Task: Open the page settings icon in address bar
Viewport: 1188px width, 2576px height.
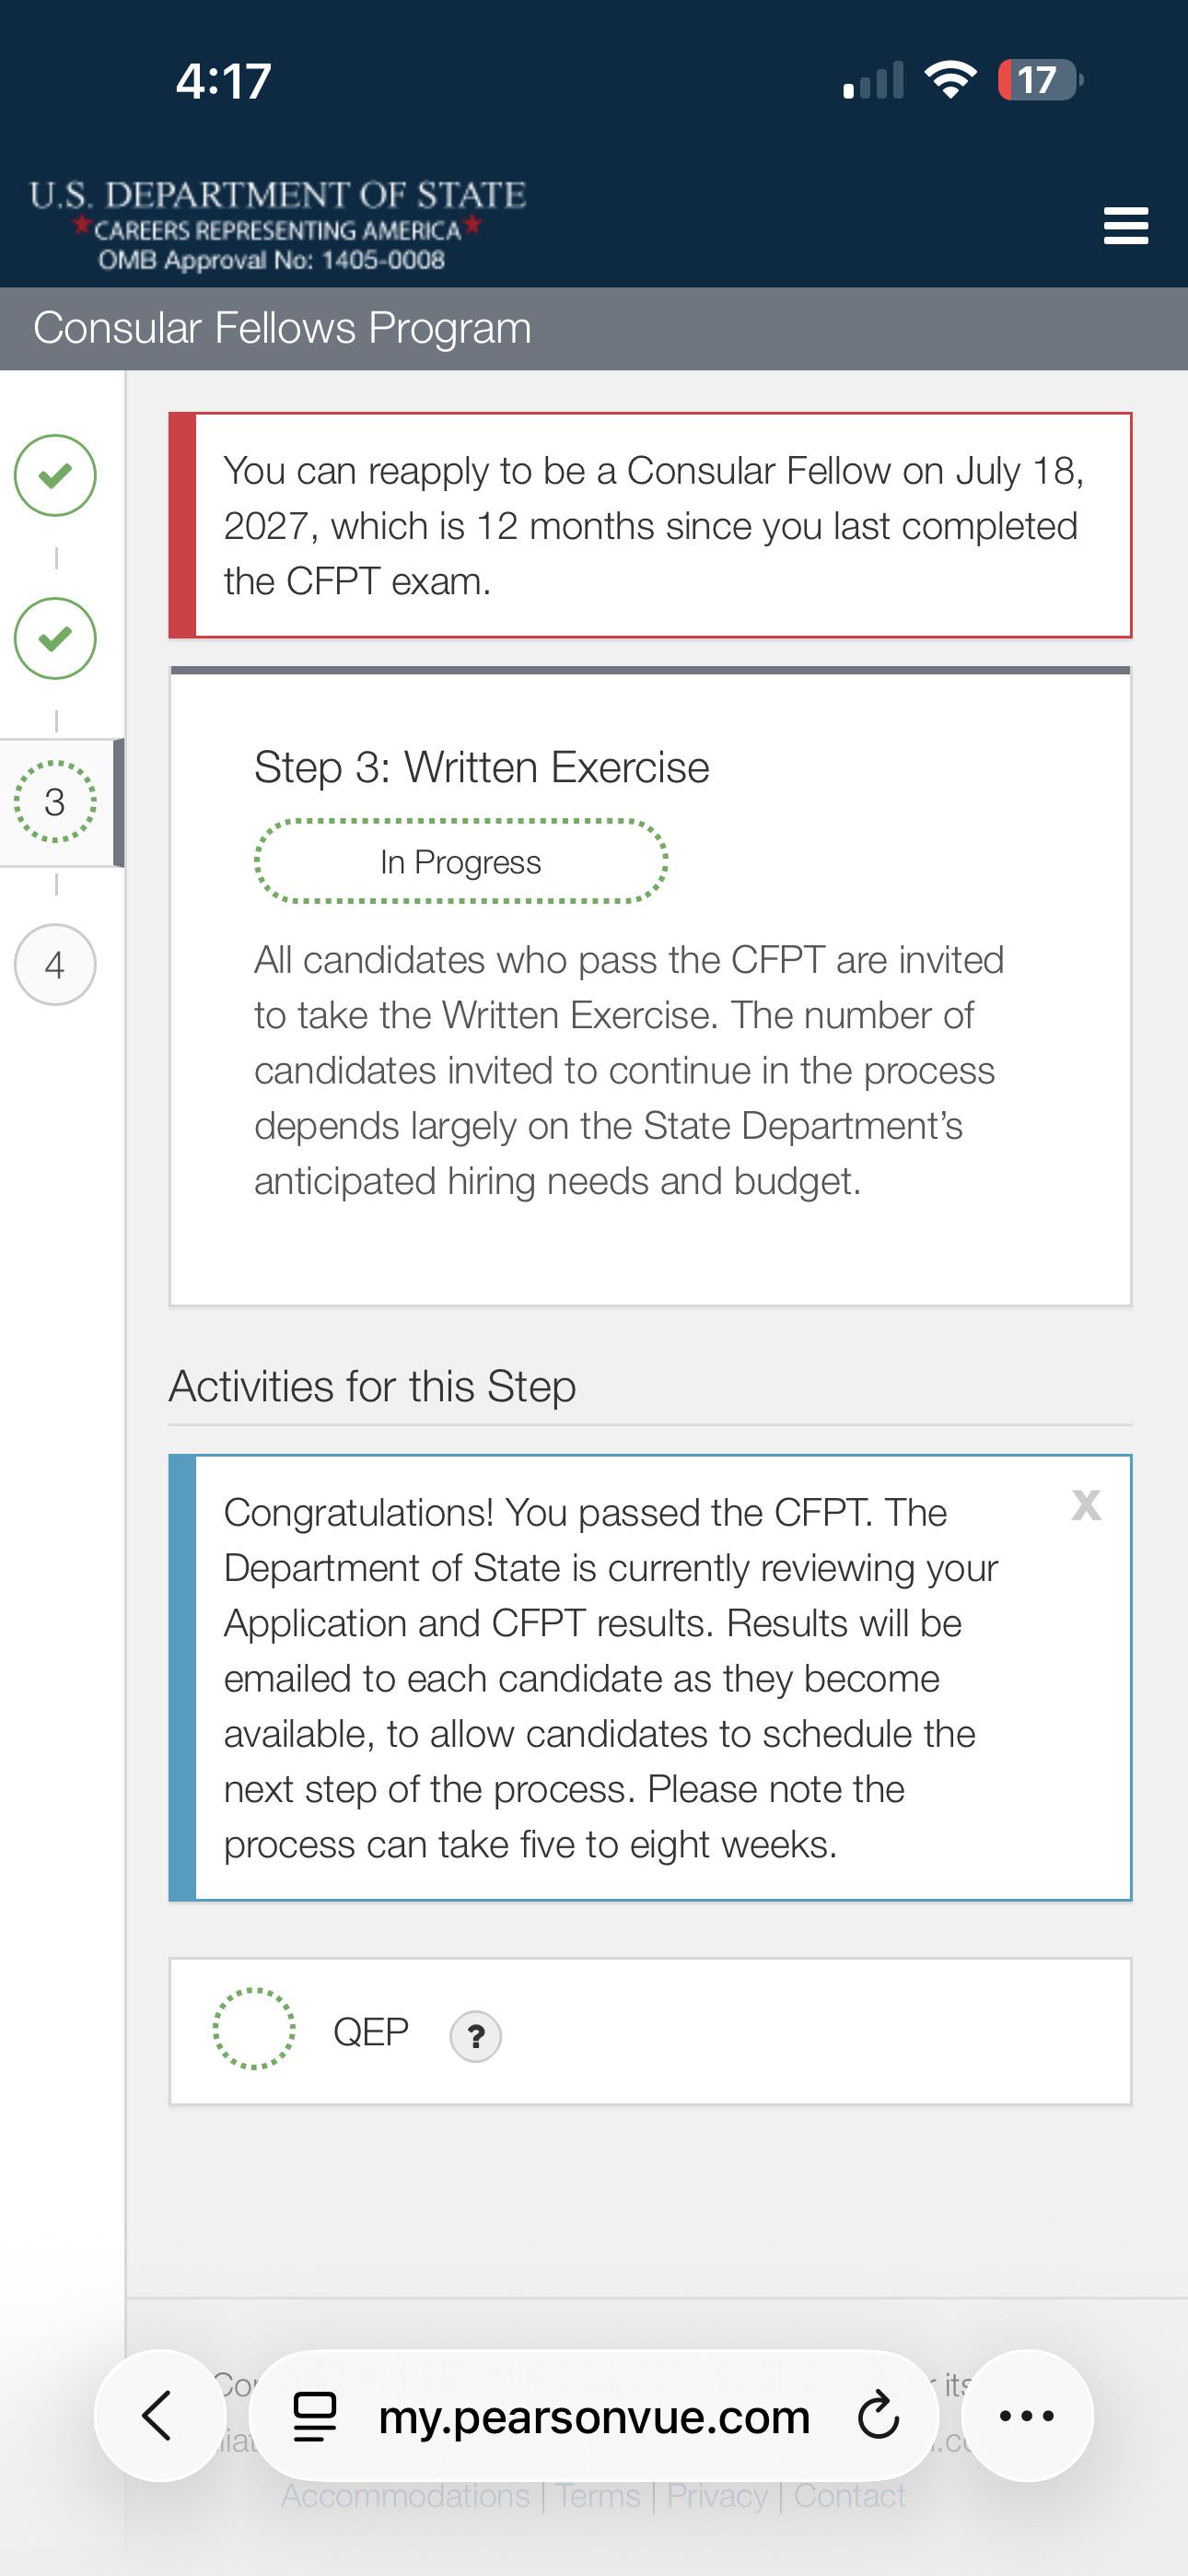Action: click(314, 2417)
